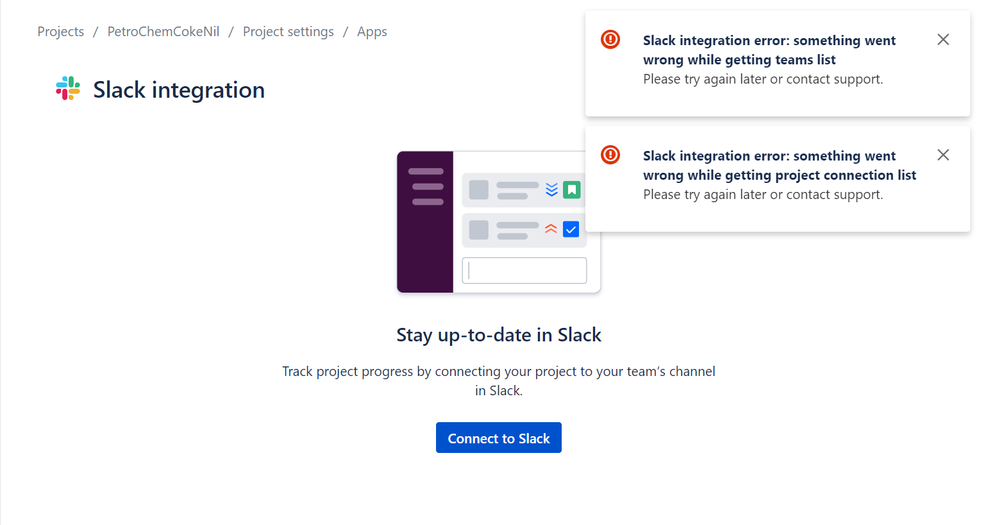Select the Apps breadcrumb item
Screen dimensions: 999x525
372,32
